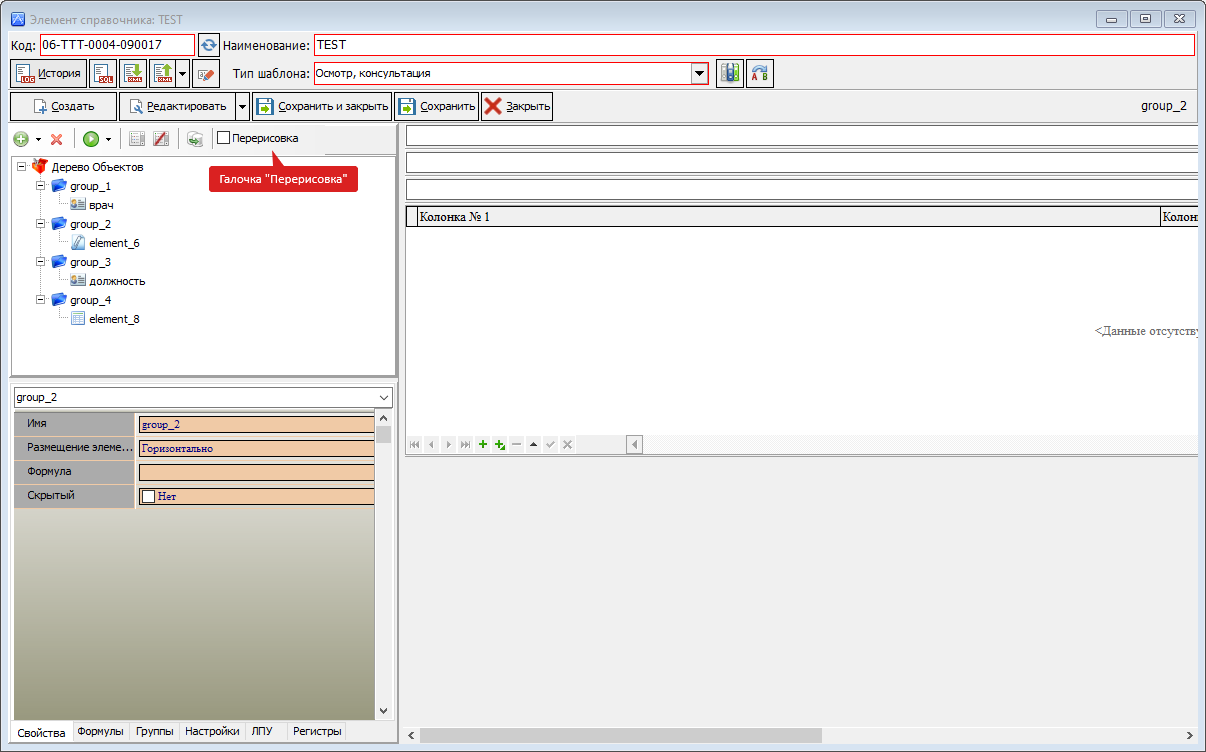Open the Редактировать dropdown arrow
This screenshot has width=1206, height=752.
click(x=242, y=106)
